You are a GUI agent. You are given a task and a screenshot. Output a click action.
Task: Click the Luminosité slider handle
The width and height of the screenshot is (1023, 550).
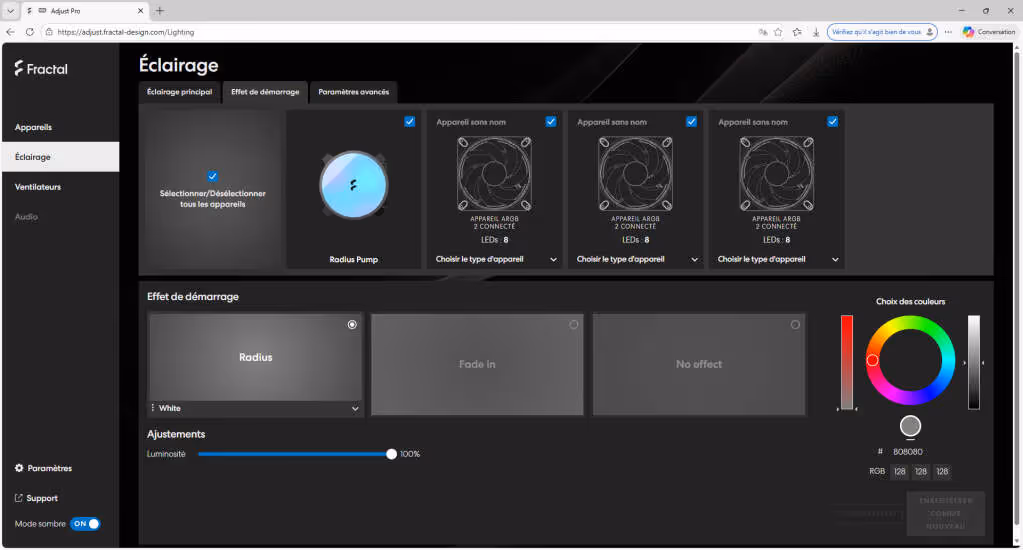pyautogui.click(x=391, y=454)
